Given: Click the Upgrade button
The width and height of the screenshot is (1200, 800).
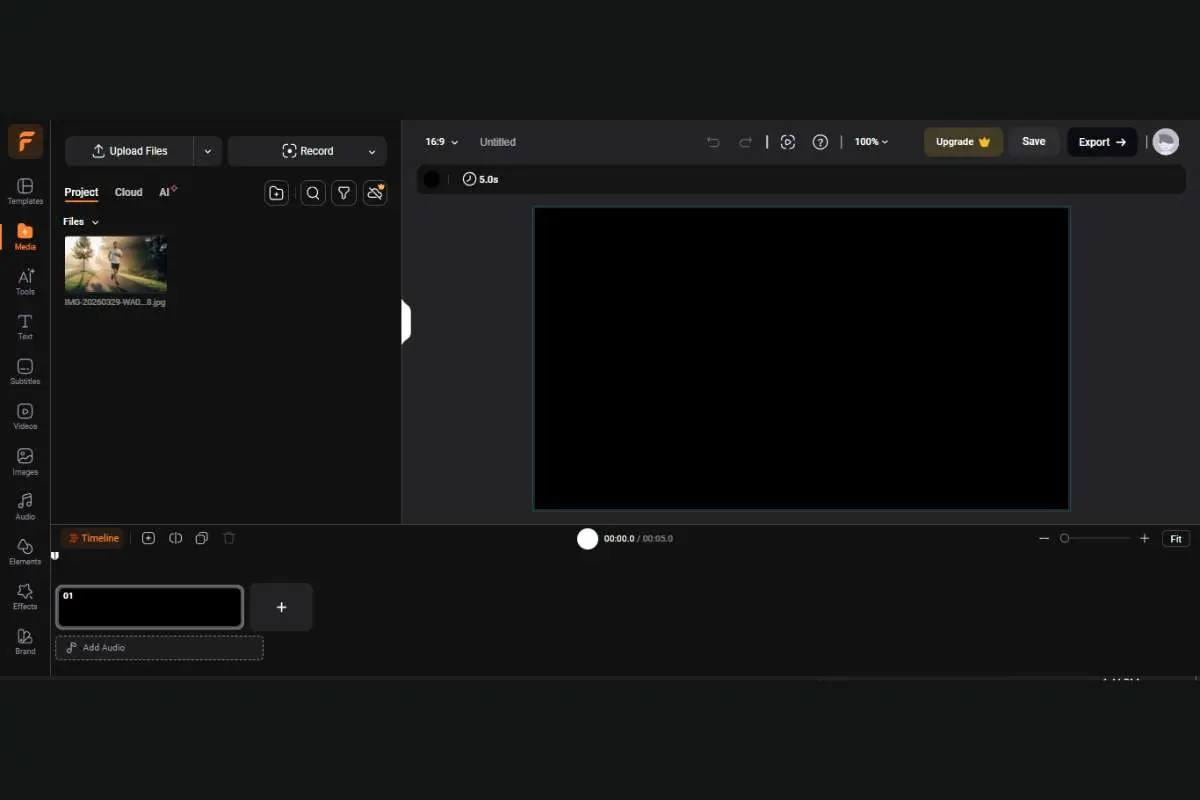Looking at the screenshot, I should [x=962, y=142].
